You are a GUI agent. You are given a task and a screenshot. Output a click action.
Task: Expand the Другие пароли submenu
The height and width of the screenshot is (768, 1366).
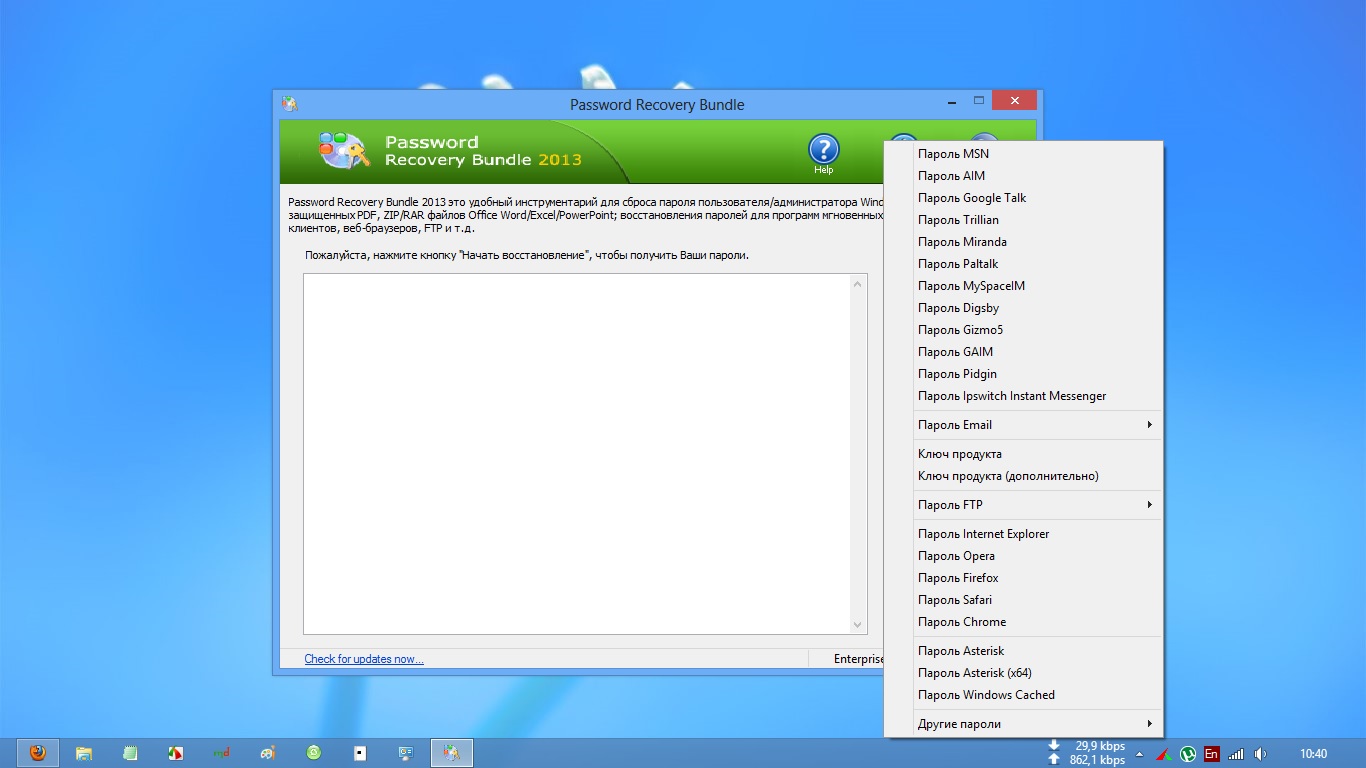(x=1024, y=724)
